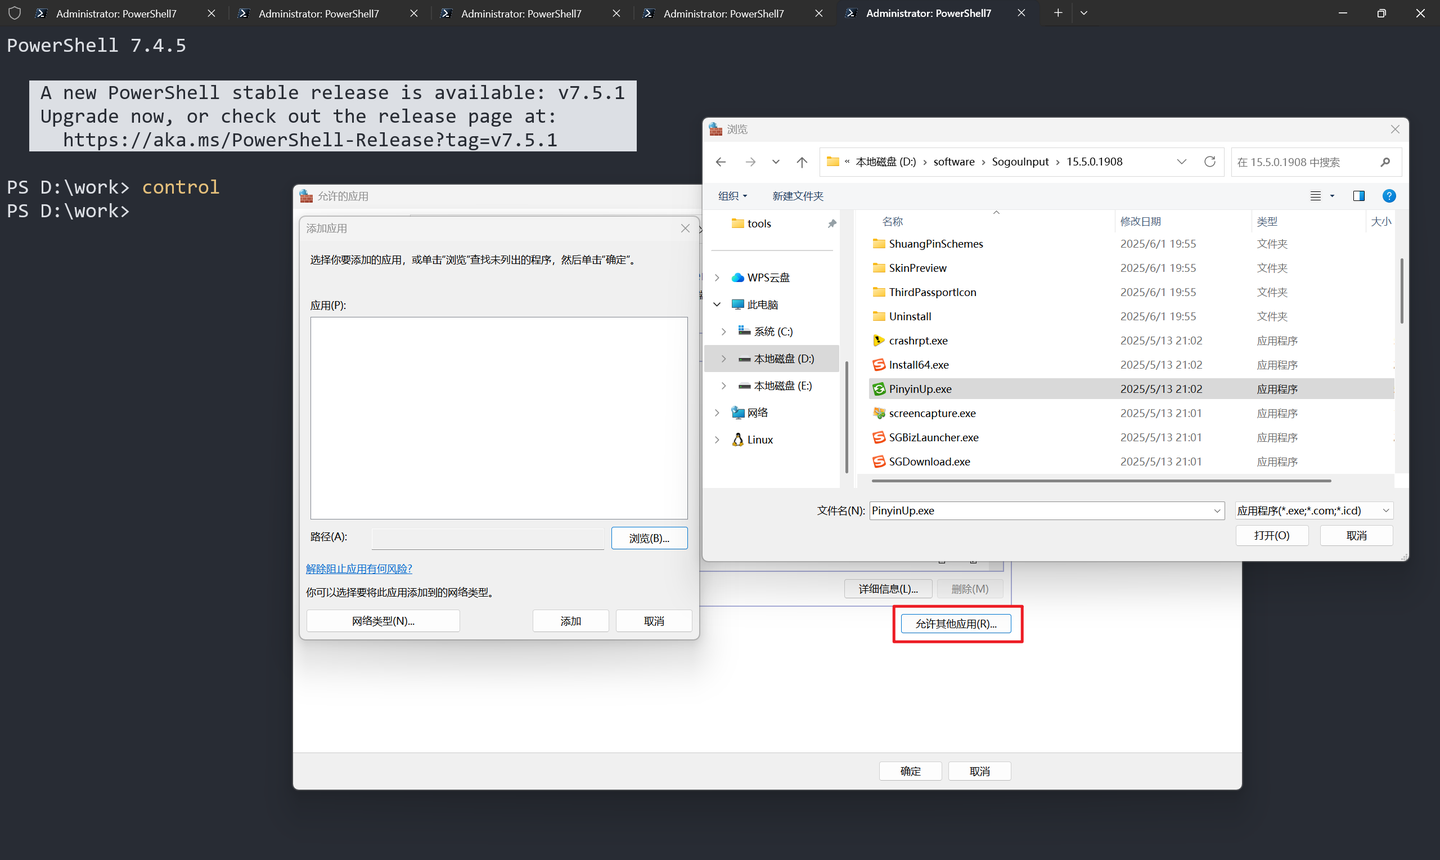Image resolution: width=1440 pixels, height=860 pixels.
Task: Click the SGDownload.exe icon
Action: point(879,462)
